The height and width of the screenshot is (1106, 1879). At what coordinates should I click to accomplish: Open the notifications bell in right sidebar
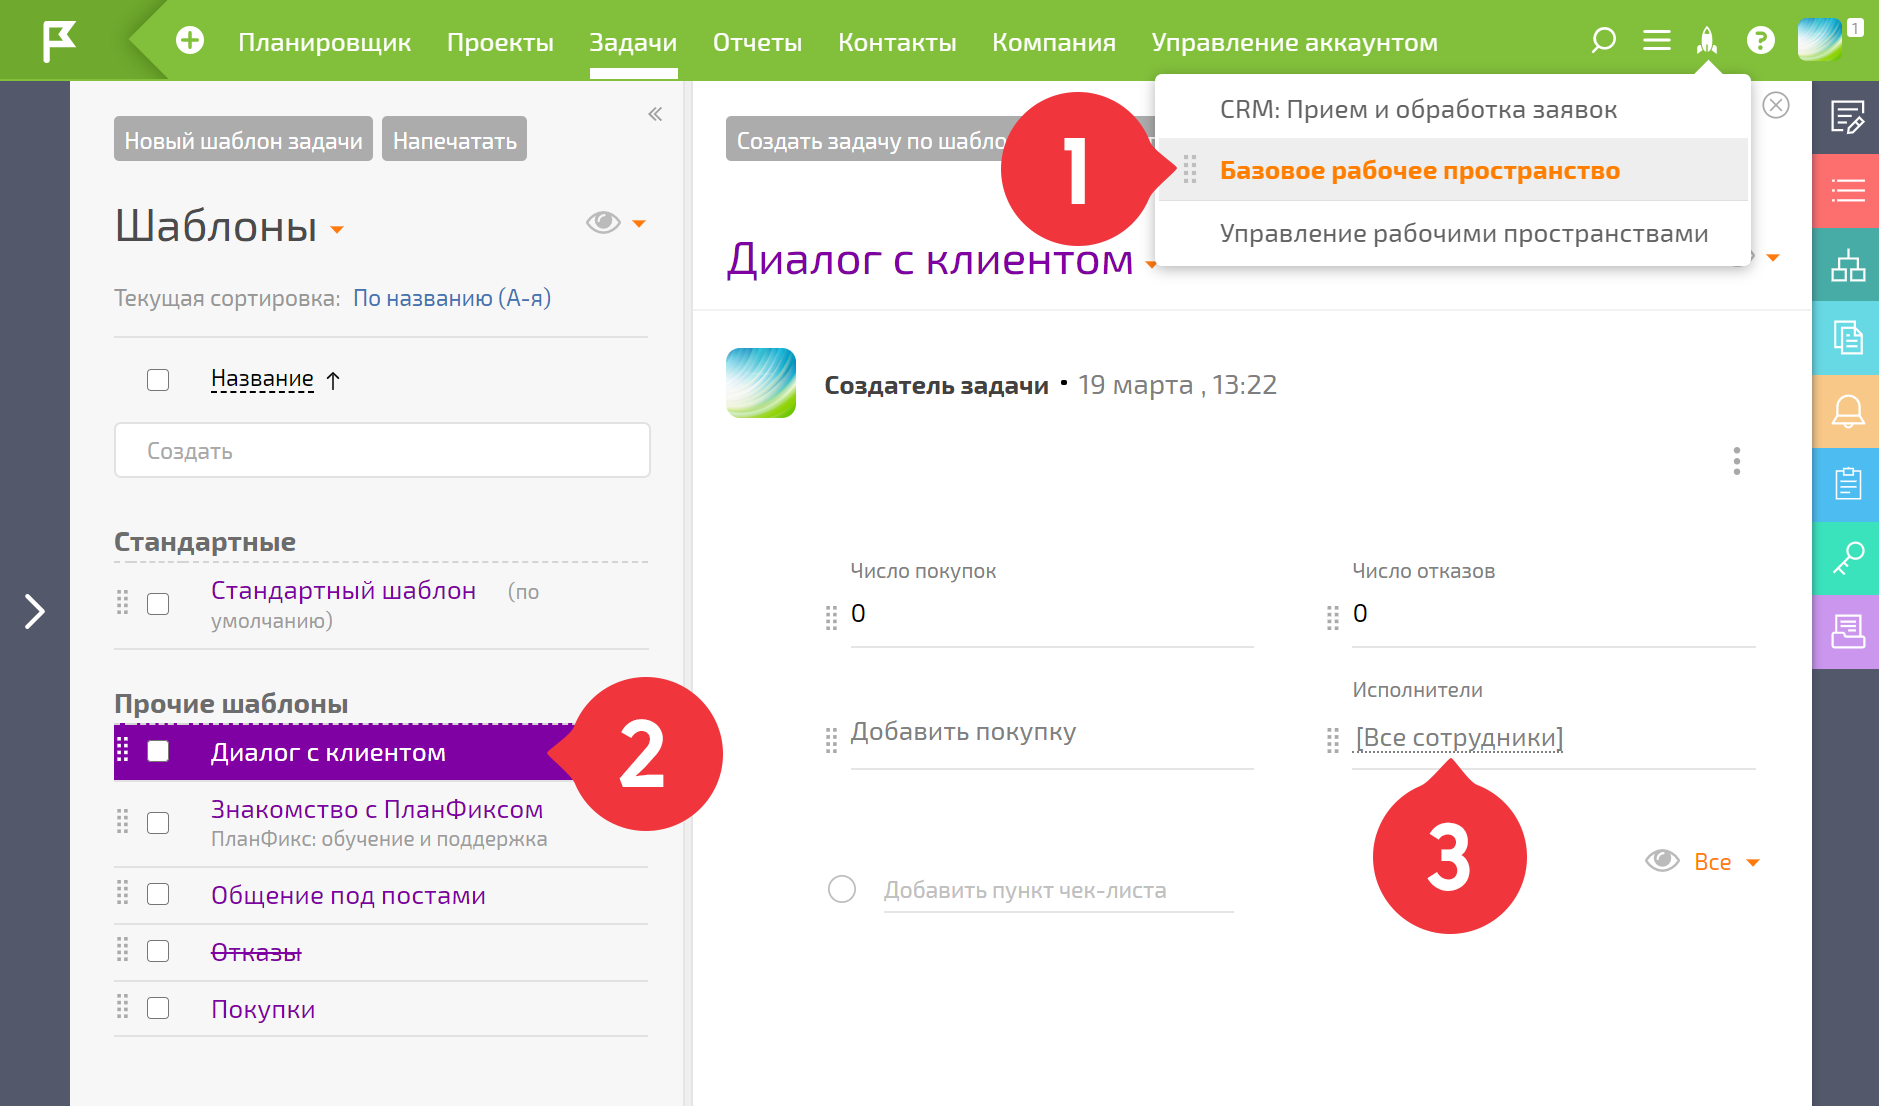click(x=1847, y=411)
